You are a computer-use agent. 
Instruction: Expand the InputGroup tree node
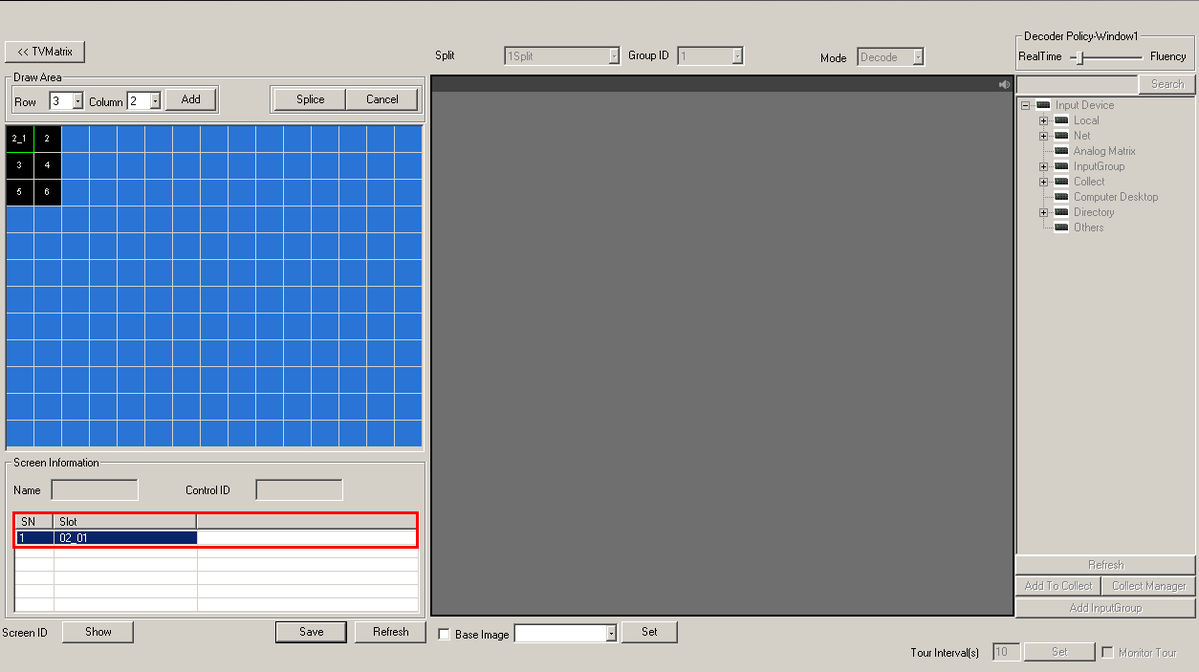1044,167
